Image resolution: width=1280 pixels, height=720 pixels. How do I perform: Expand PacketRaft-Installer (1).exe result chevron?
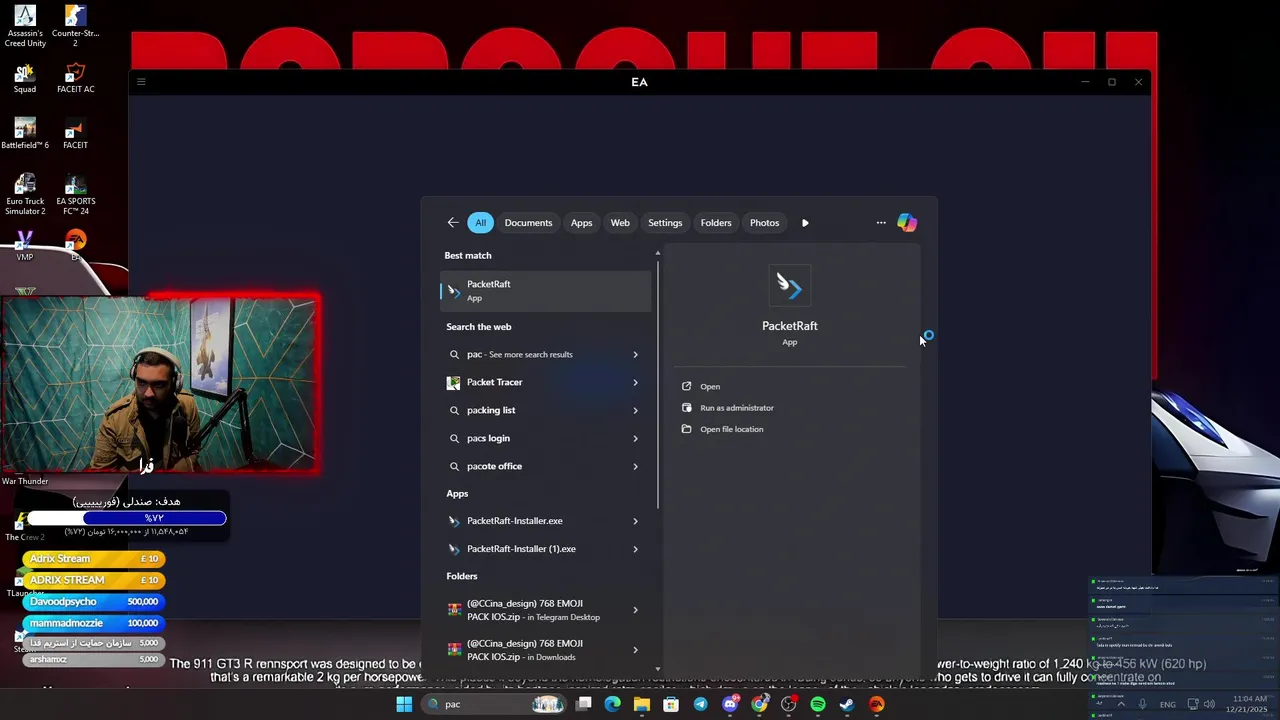[635, 549]
